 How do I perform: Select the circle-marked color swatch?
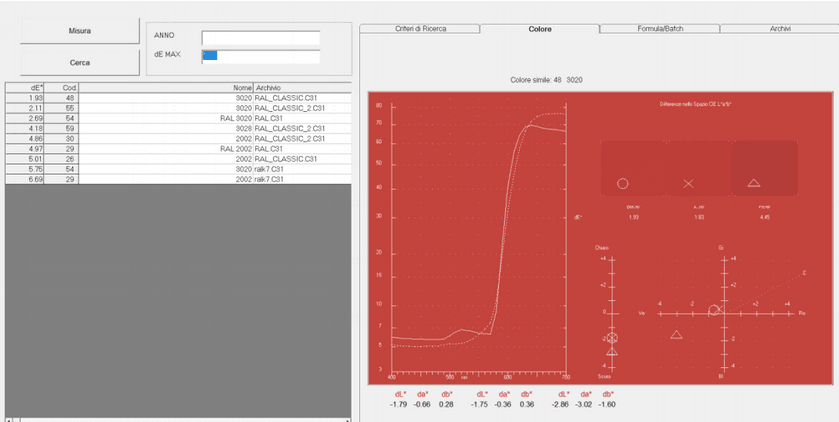click(x=633, y=168)
